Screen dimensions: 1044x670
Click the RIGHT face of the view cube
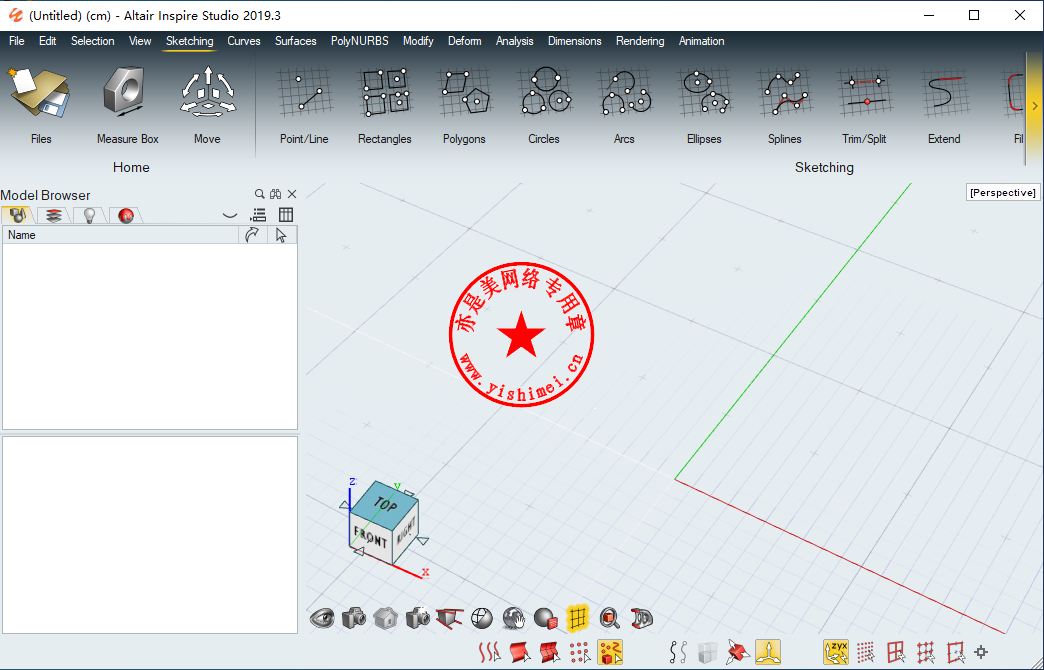406,531
